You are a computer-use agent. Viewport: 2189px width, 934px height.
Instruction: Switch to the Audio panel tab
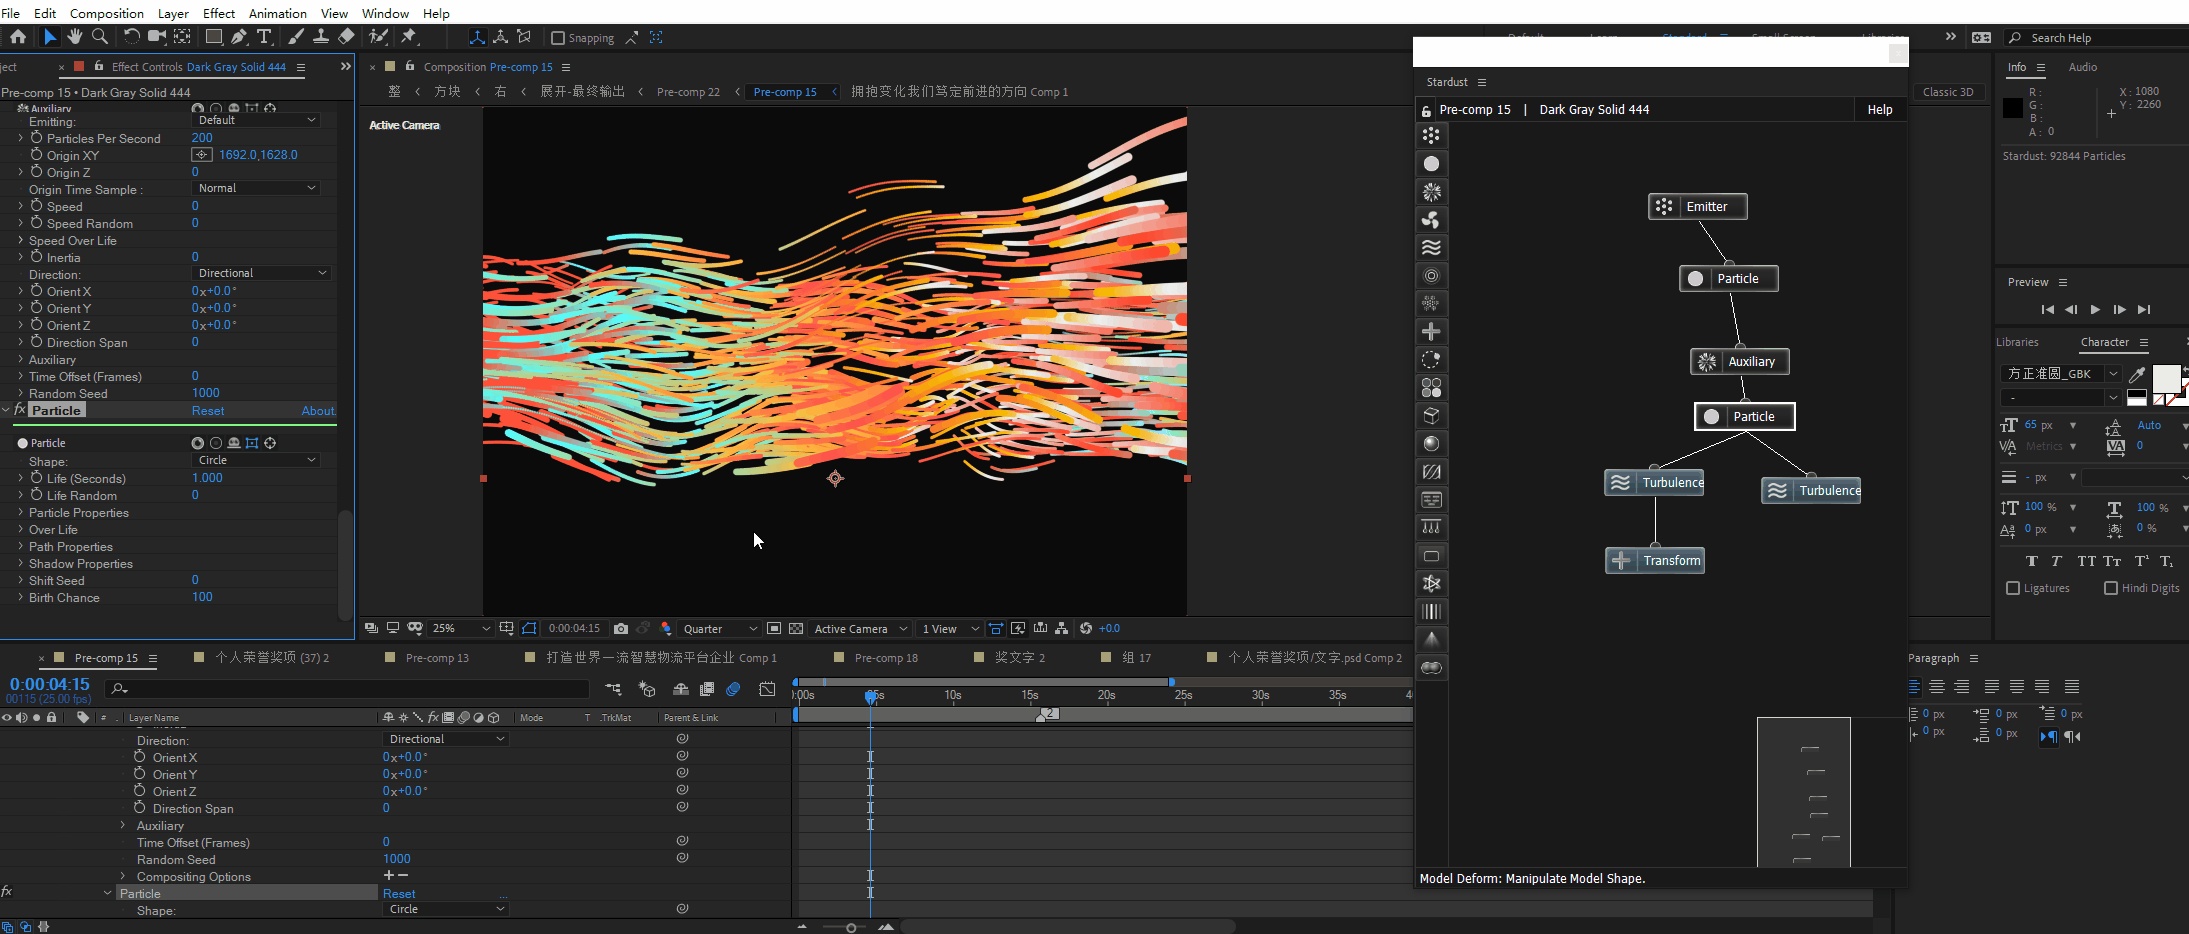(2083, 67)
